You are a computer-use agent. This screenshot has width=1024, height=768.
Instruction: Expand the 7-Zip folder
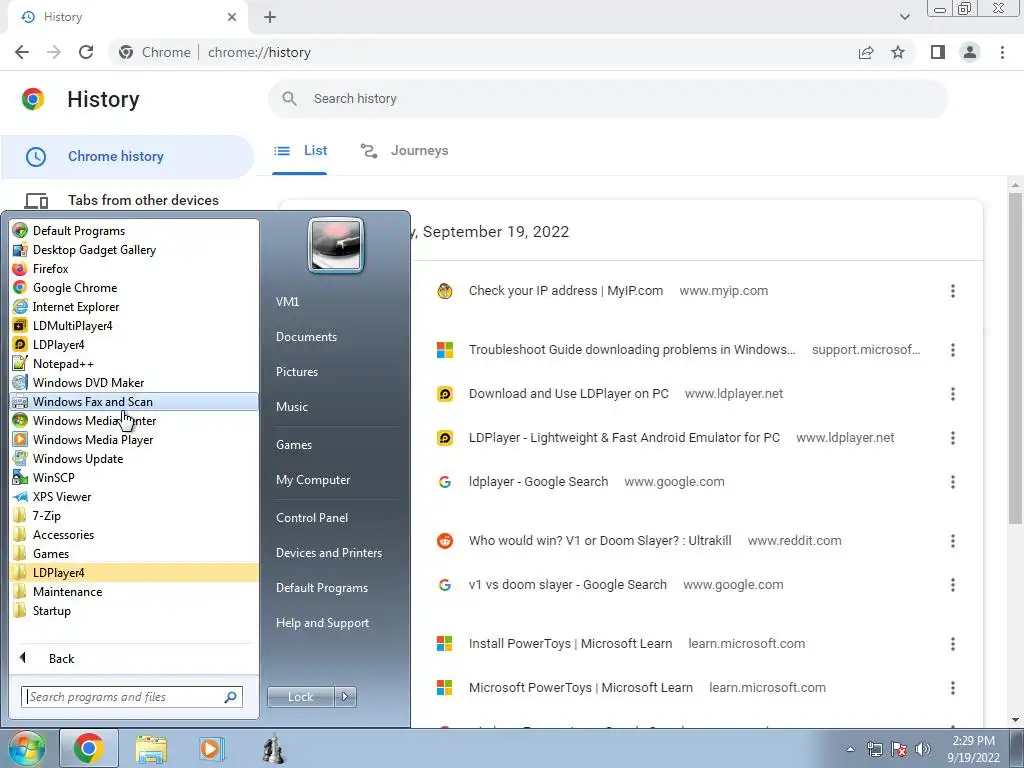134,516
